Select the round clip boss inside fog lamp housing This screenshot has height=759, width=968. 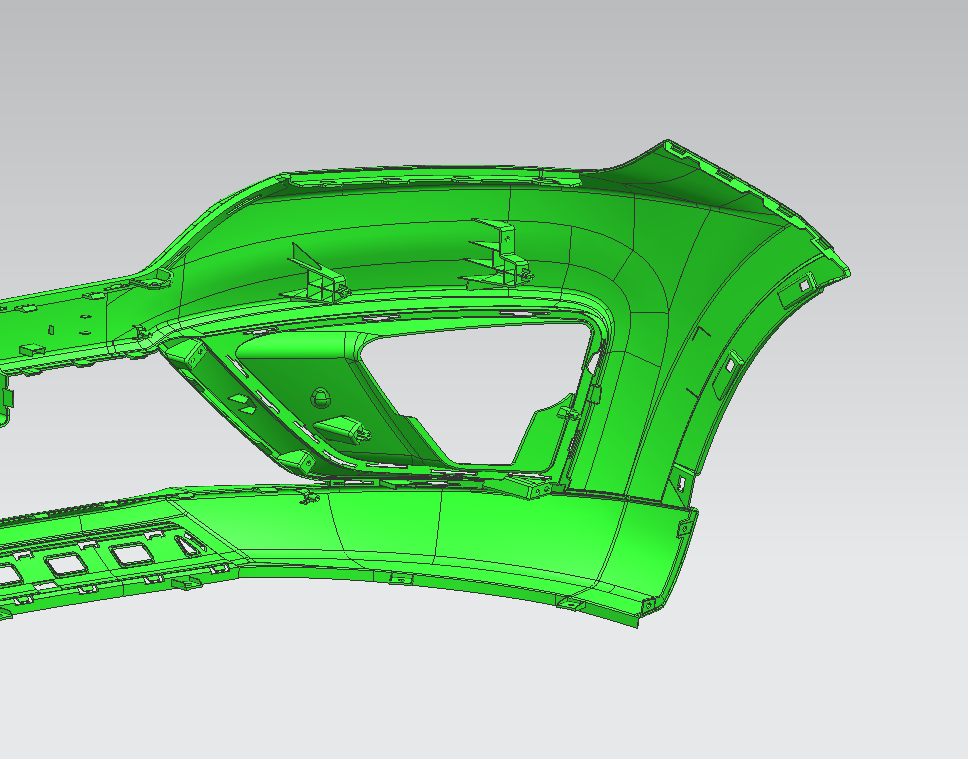click(320, 398)
